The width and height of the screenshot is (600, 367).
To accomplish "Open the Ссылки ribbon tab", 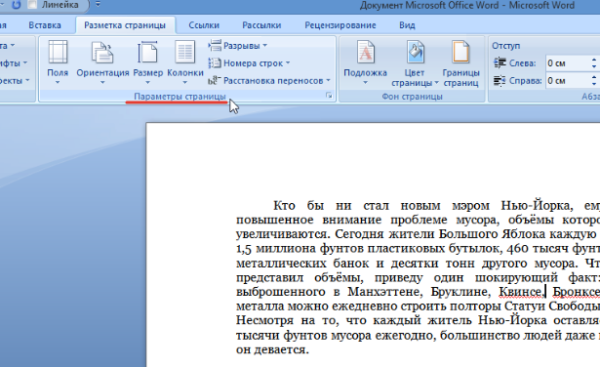I will [204, 25].
